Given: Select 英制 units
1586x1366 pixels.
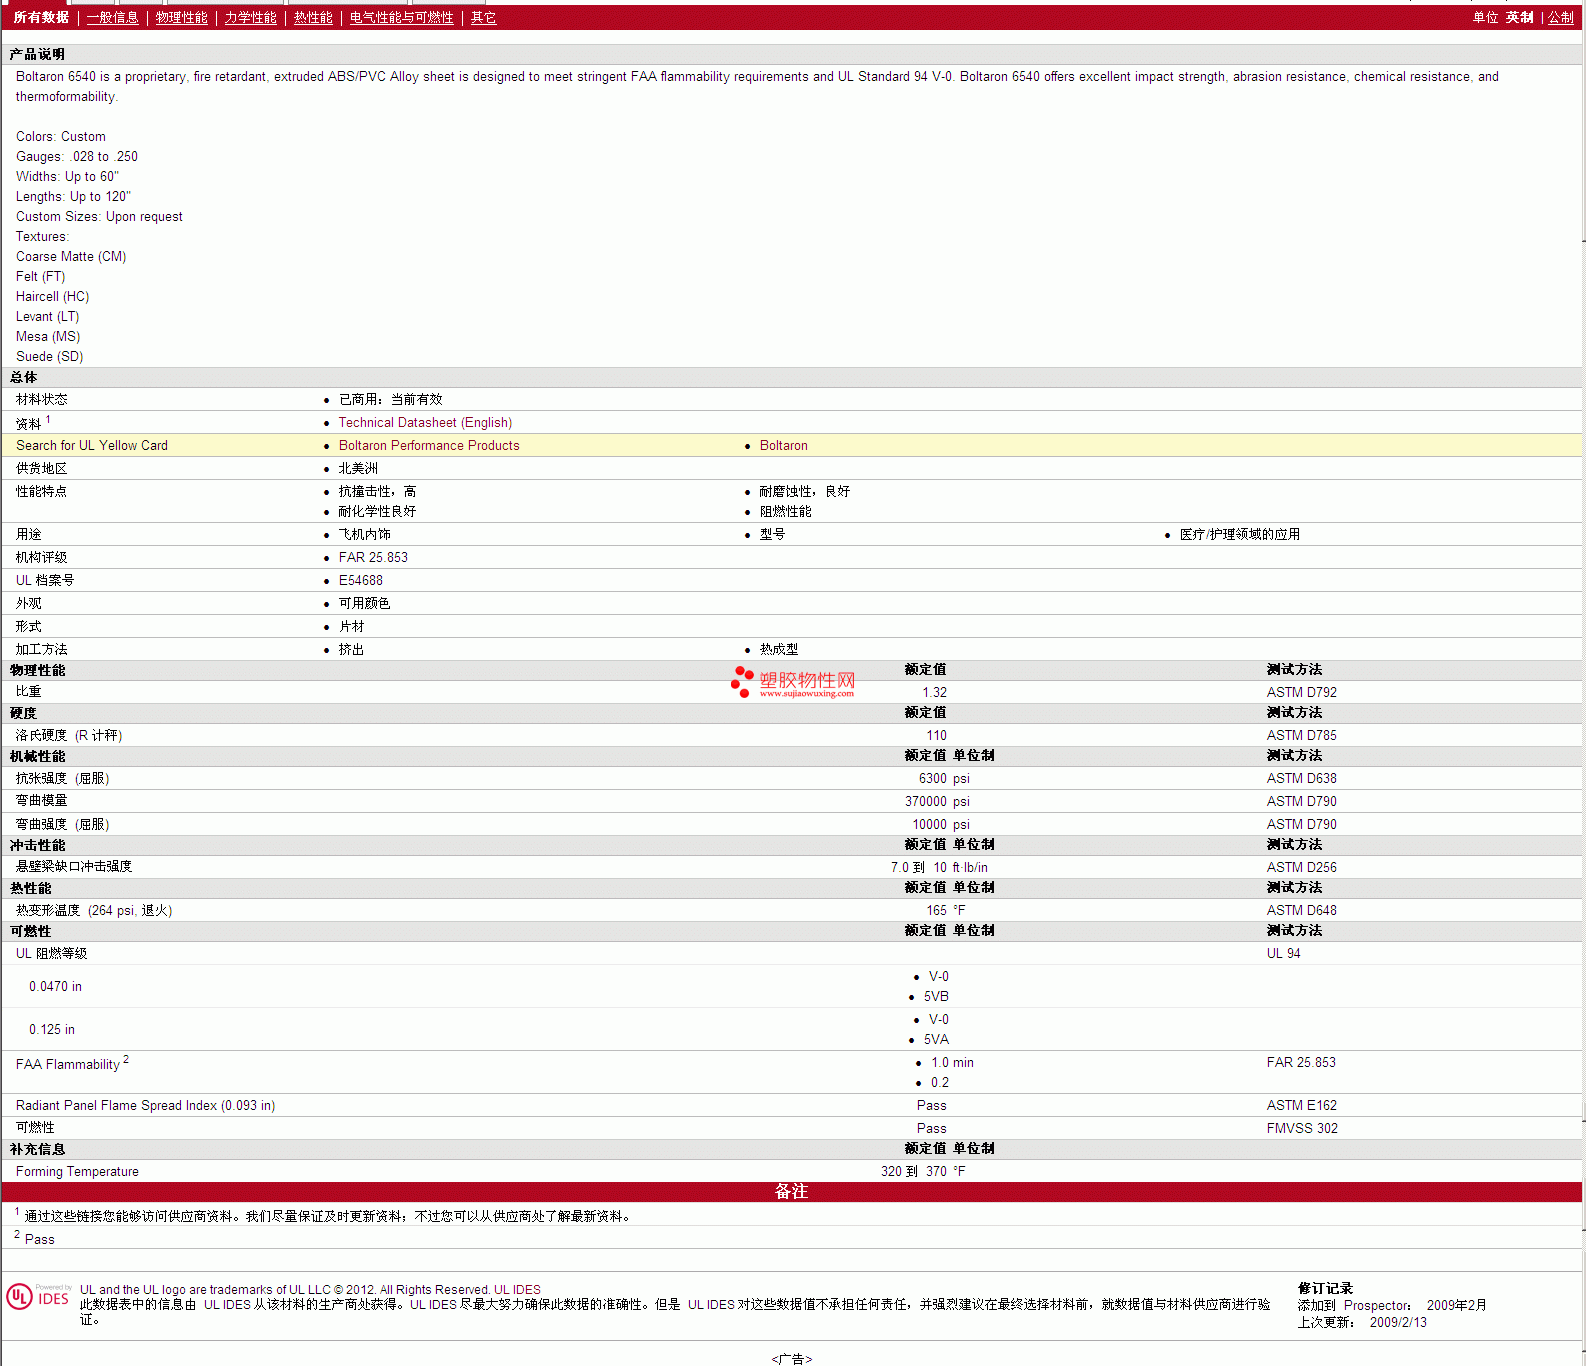Looking at the screenshot, I should (1520, 18).
